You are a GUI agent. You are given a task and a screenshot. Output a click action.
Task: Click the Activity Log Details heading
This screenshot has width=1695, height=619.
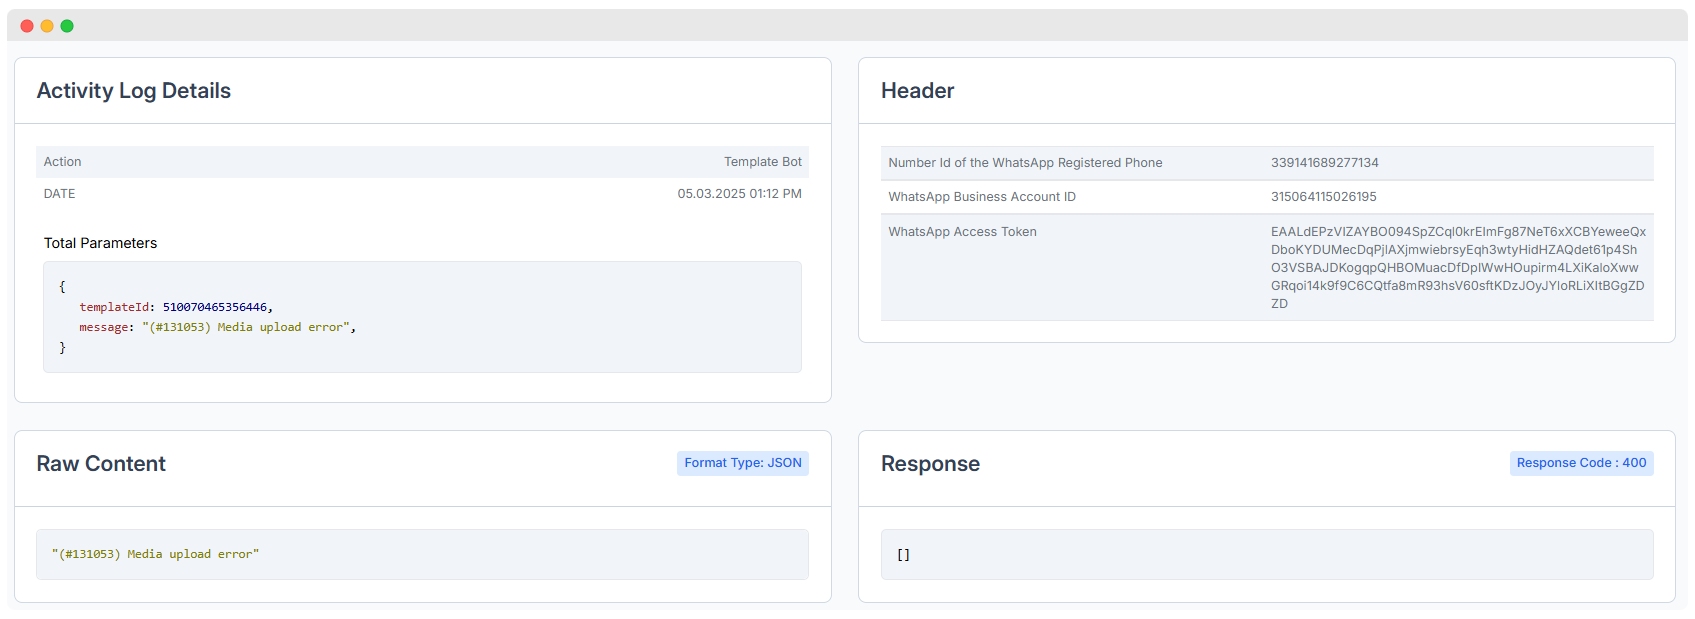[134, 91]
